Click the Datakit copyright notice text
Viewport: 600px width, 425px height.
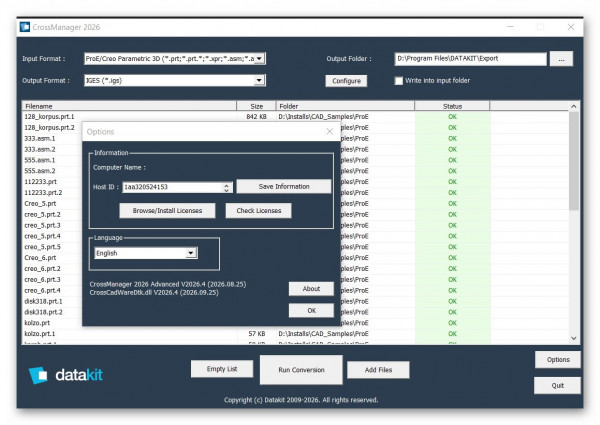pos(301,400)
